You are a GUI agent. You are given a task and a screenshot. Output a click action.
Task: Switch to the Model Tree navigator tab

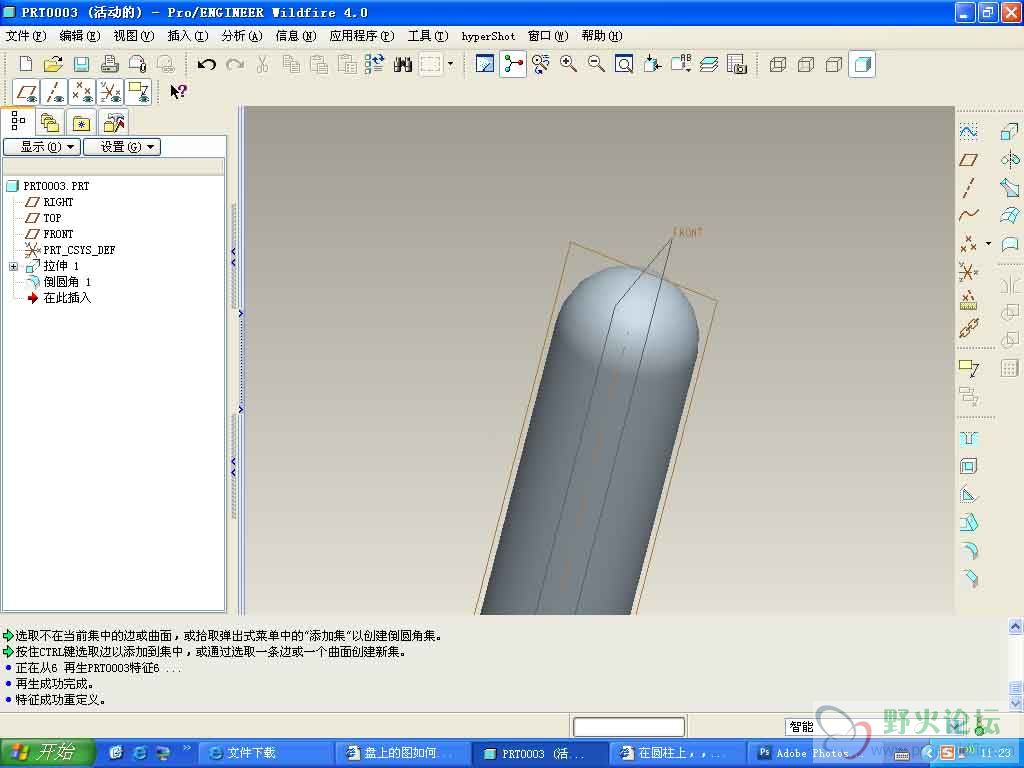[18, 121]
